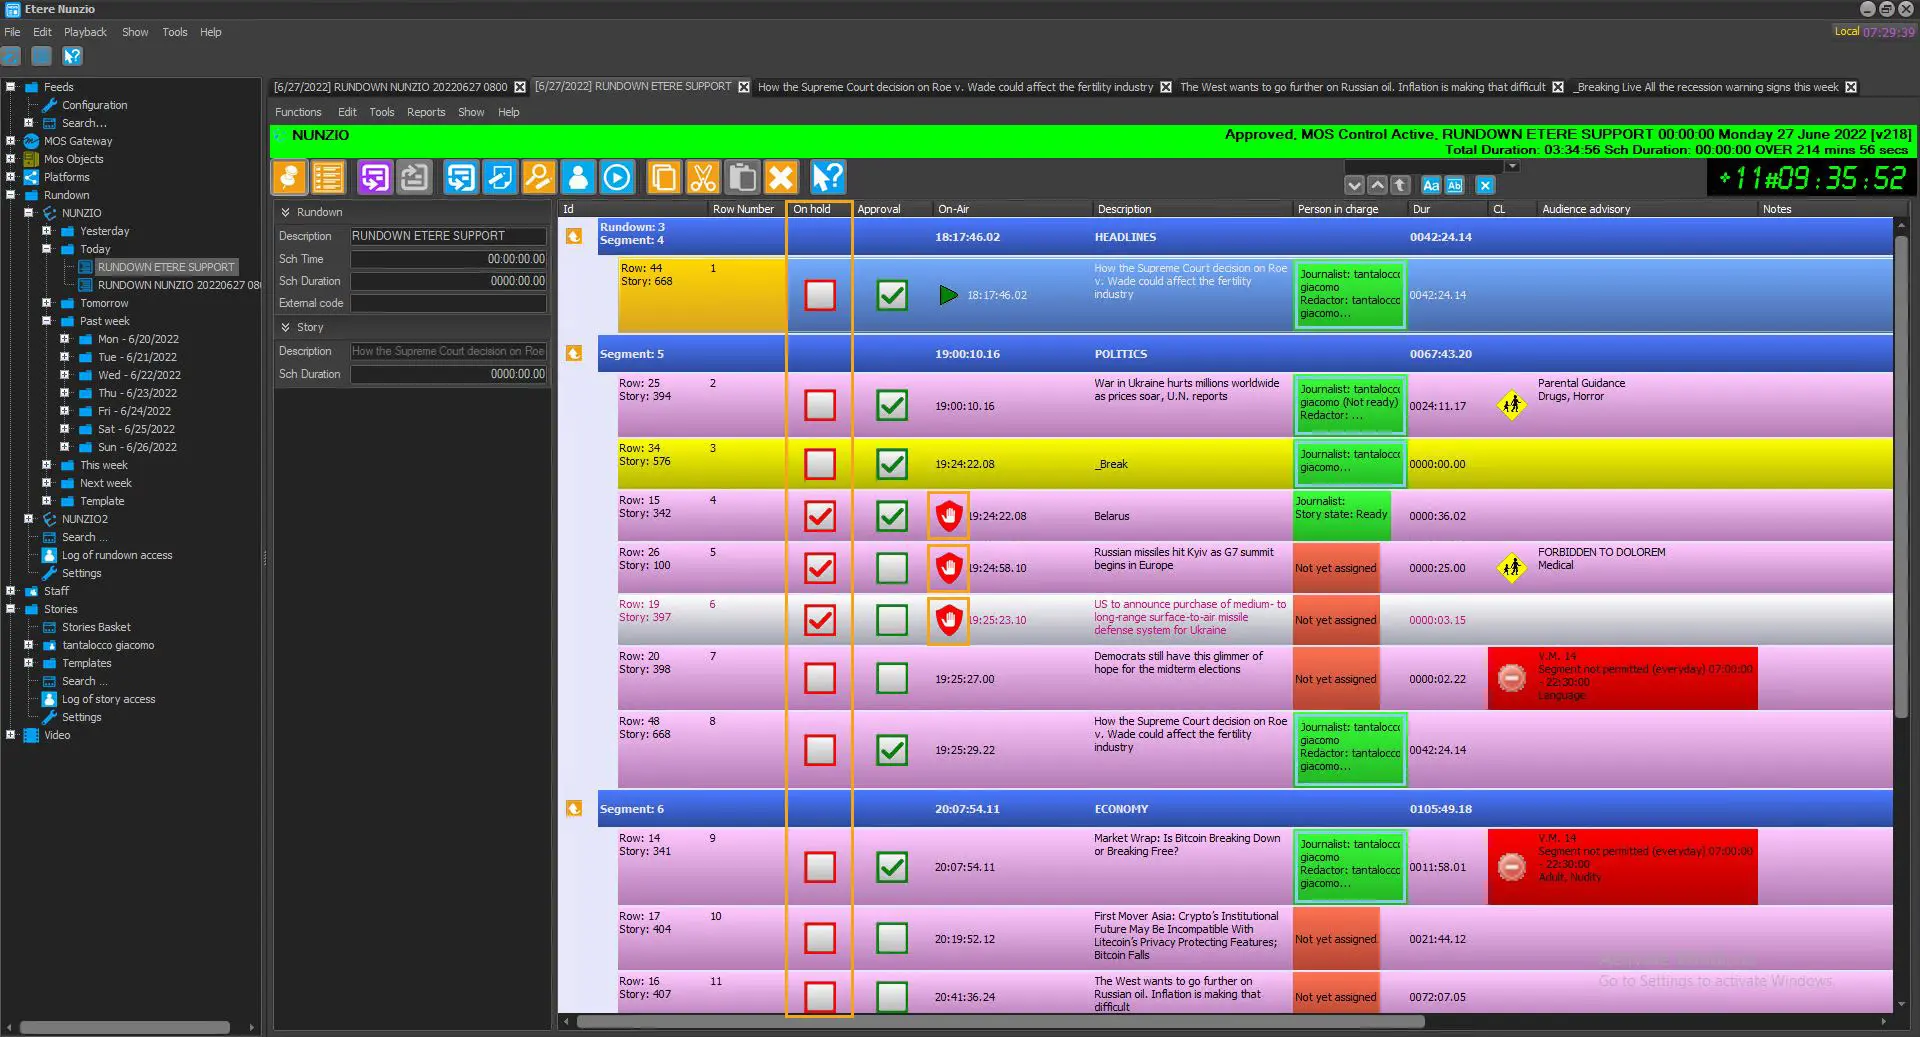Tick Approval for Russian missiles hit Kyiv story
Image resolution: width=1920 pixels, height=1037 pixels.
(891, 568)
